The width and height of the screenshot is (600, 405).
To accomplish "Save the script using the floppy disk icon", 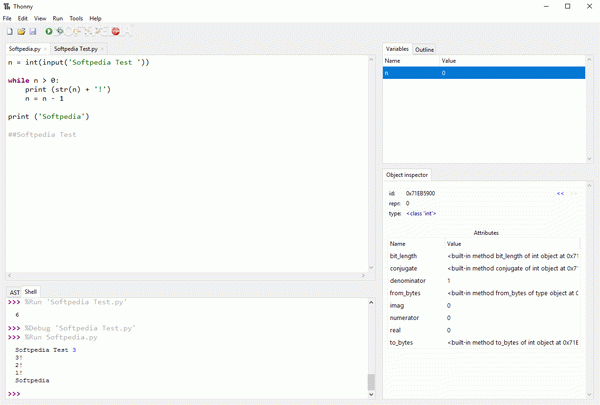I will (x=33, y=31).
